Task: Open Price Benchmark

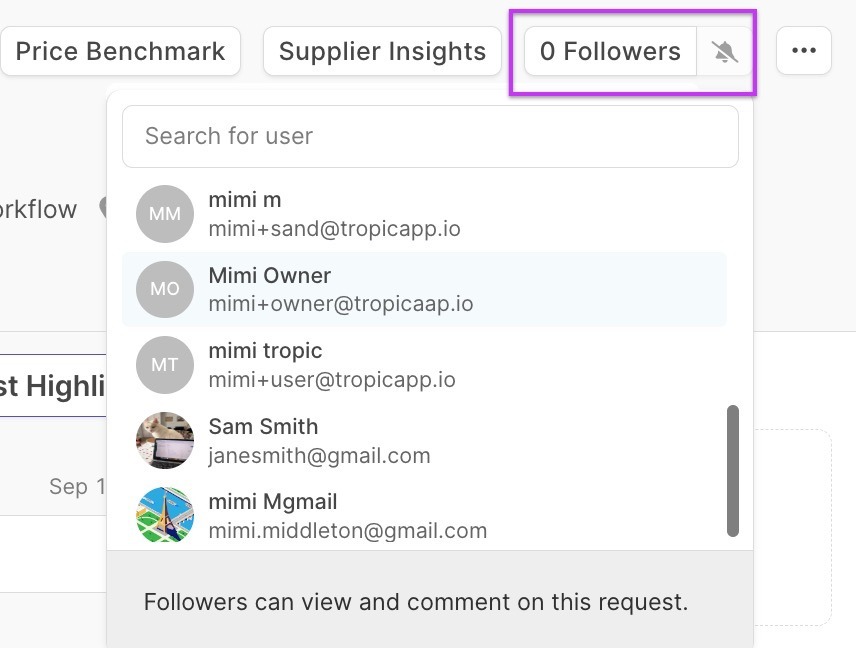Action: click(120, 52)
